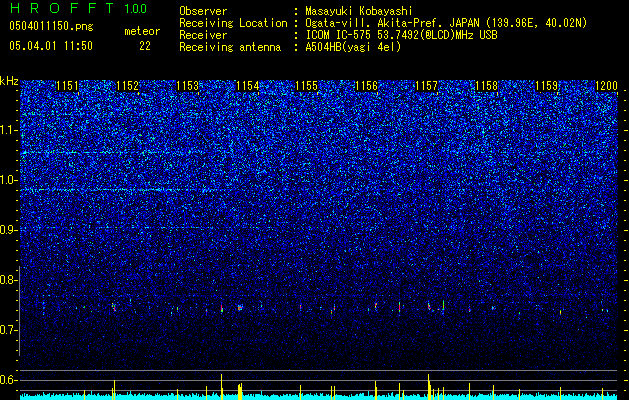Screen dimensions: 629x400
Task: Click the receiver ICOM IC-575 text
Action: click(402, 35)
